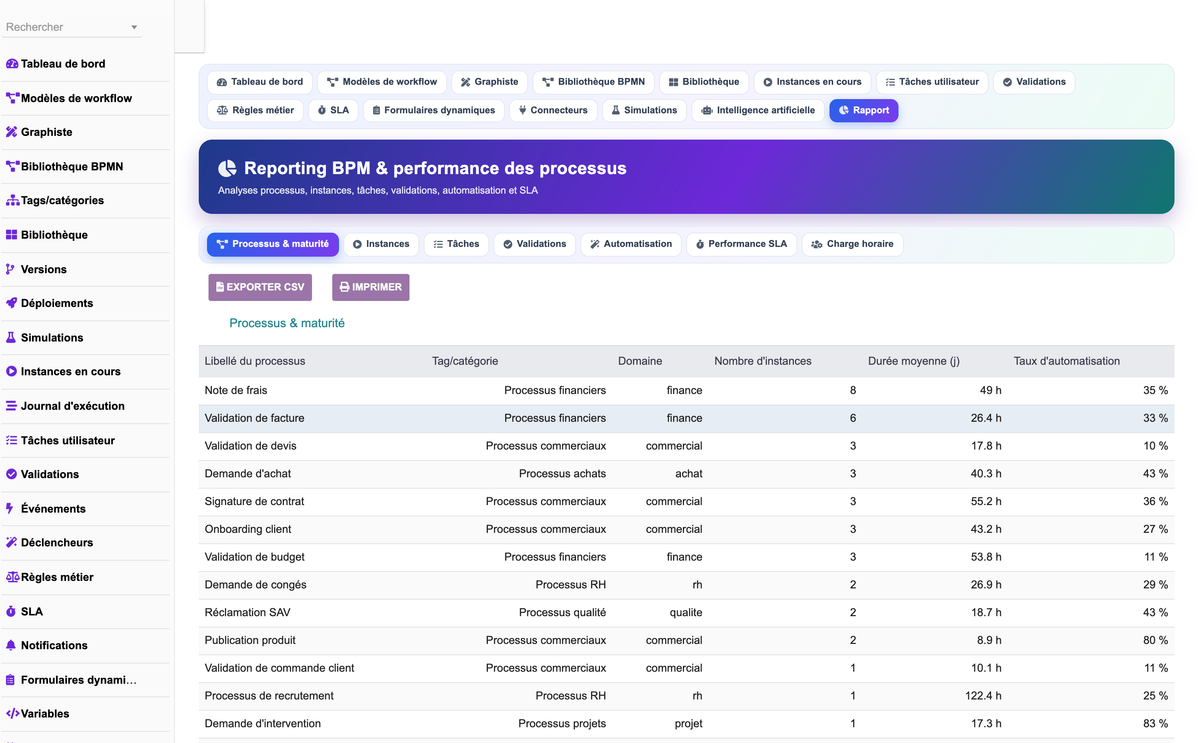Open Validations in top navigation
1200x743 pixels.
tap(1034, 82)
